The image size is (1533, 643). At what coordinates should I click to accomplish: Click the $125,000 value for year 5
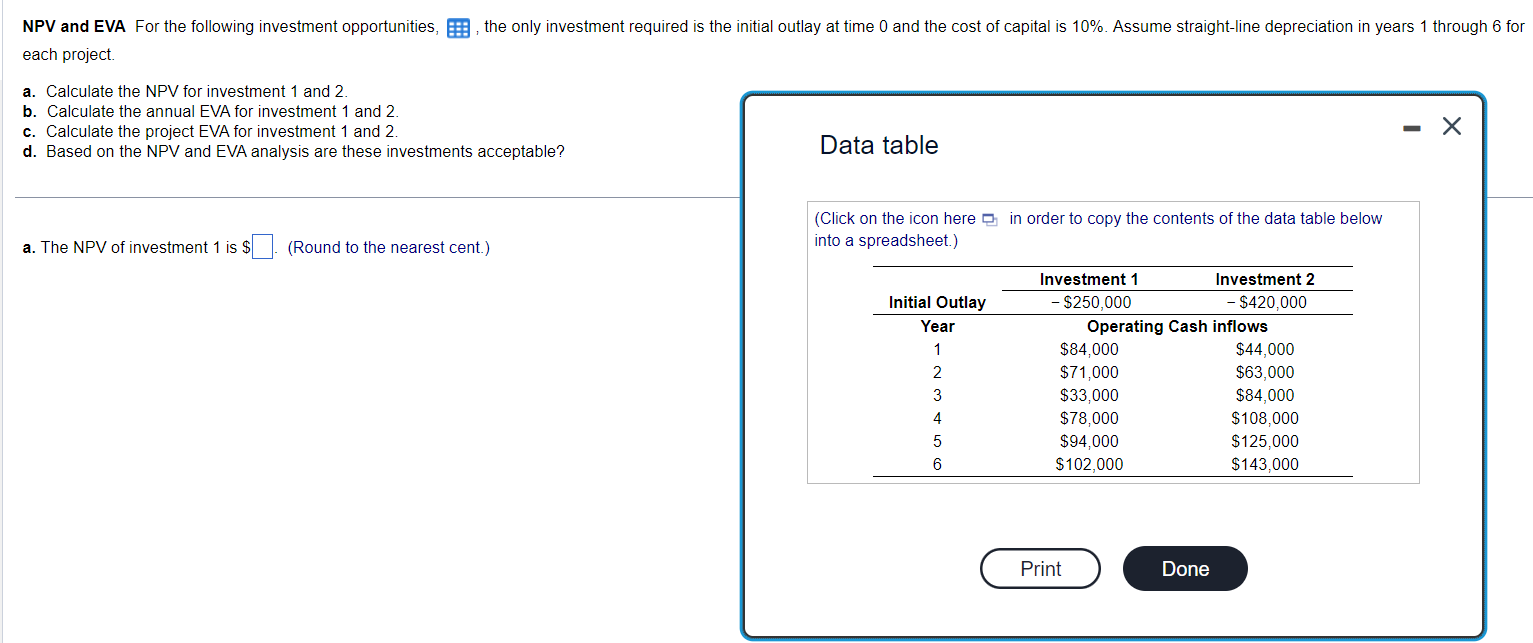click(x=1264, y=441)
